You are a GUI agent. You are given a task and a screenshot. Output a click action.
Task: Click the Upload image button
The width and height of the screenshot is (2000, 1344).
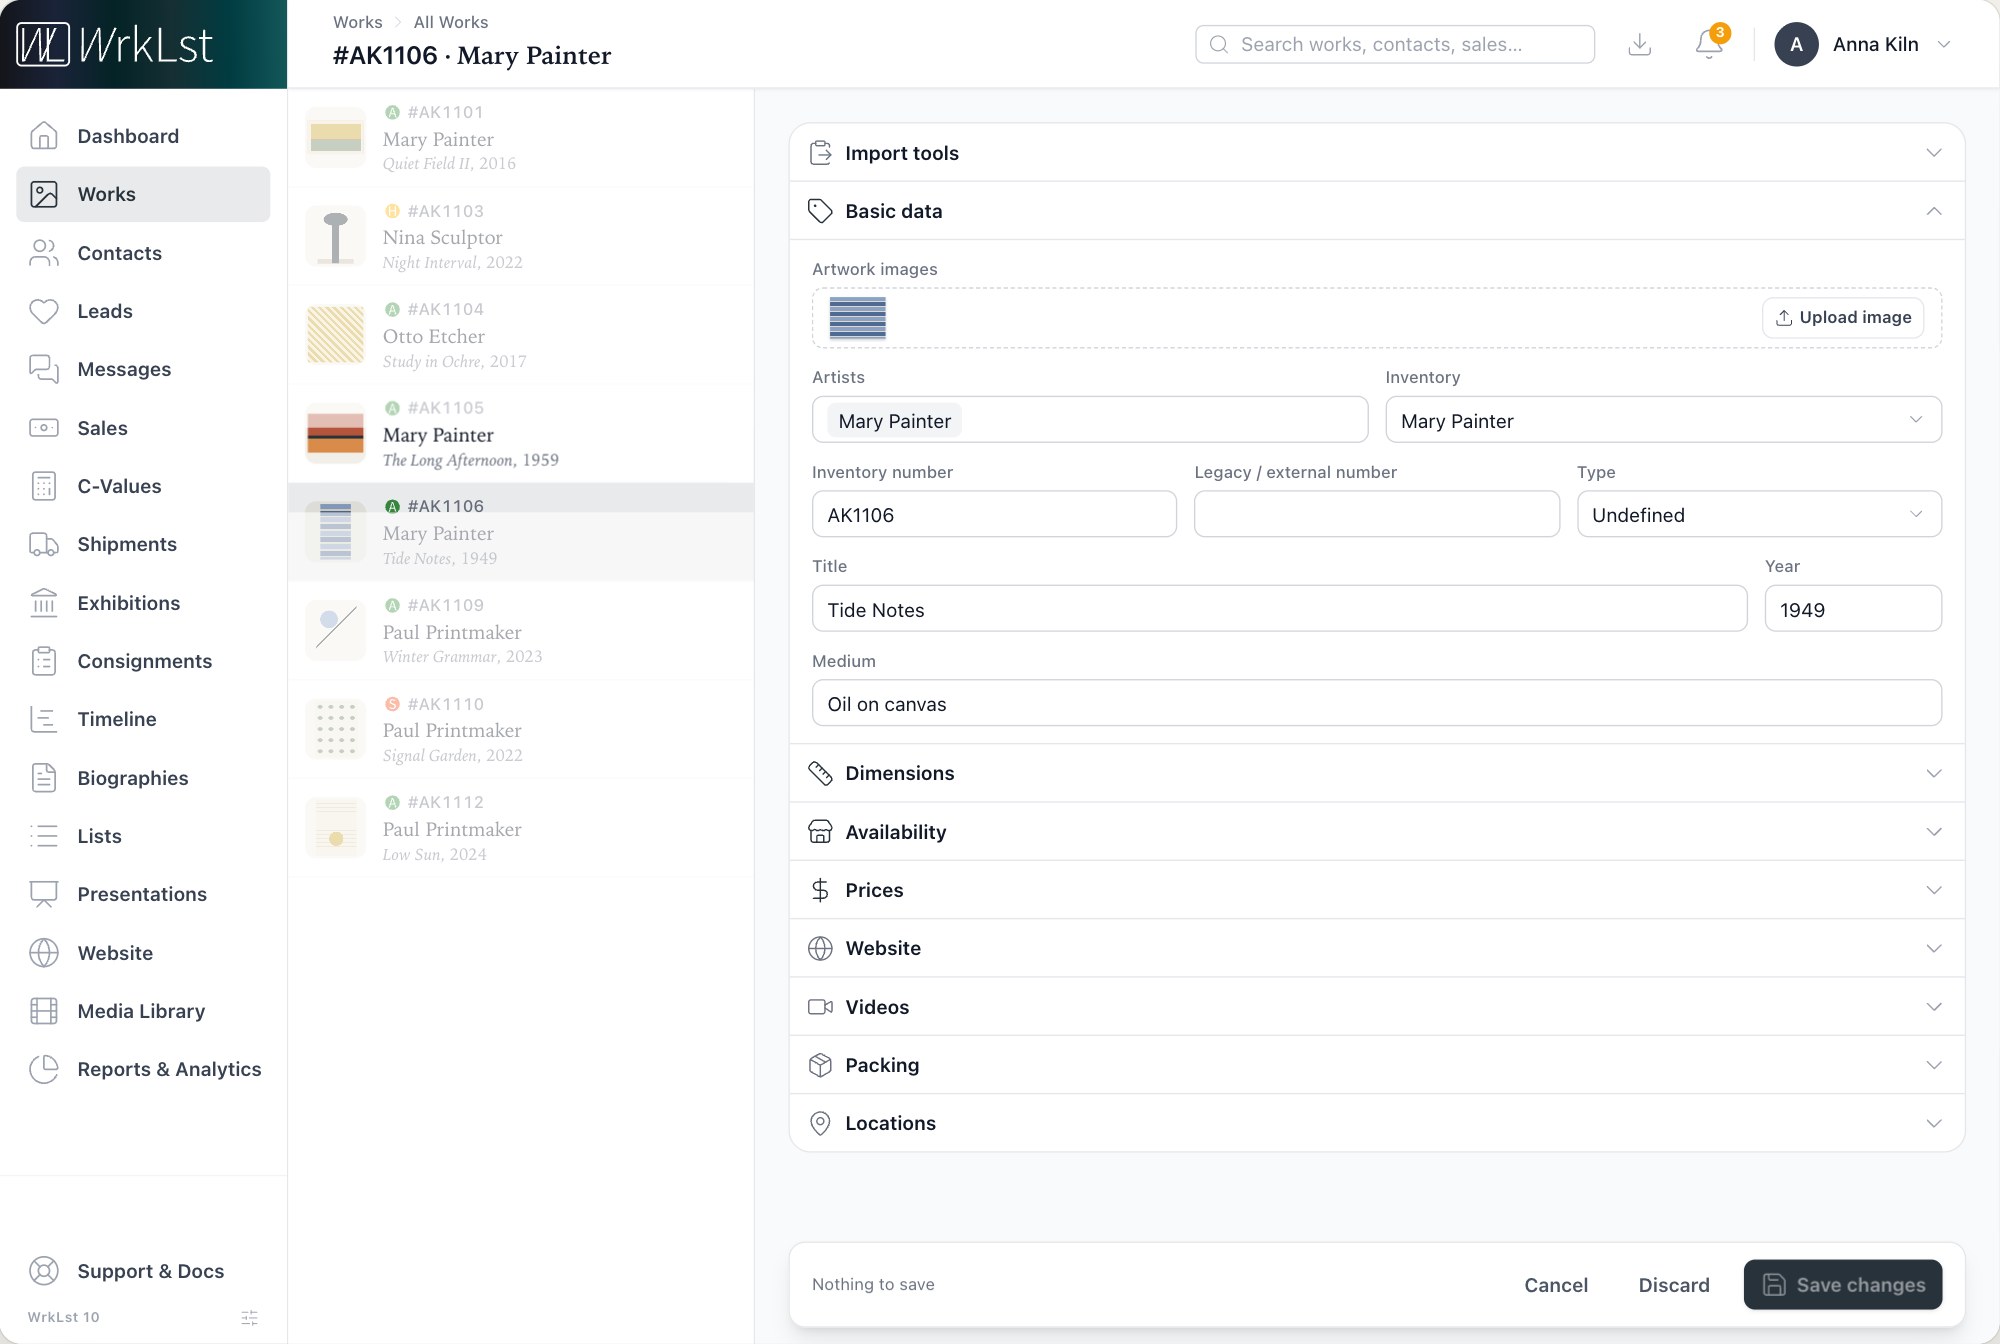click(x=1843, y=317)
